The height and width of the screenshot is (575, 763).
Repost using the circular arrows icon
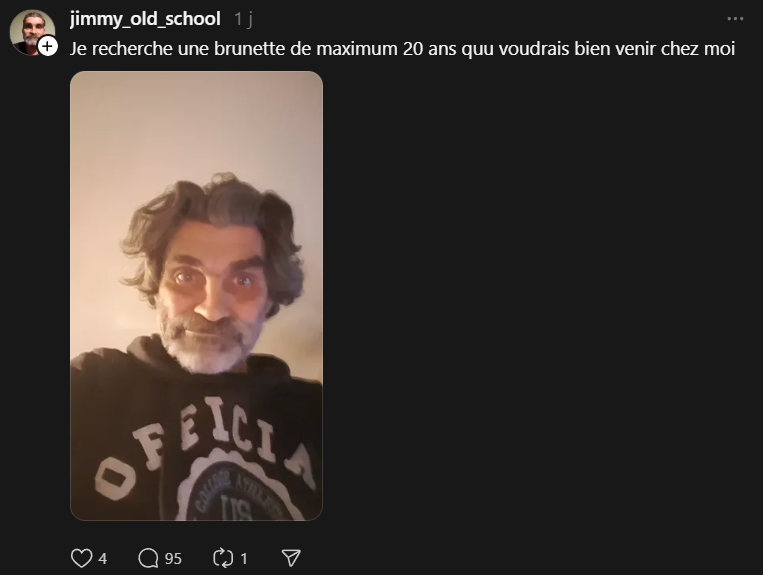tap(223, 558)
